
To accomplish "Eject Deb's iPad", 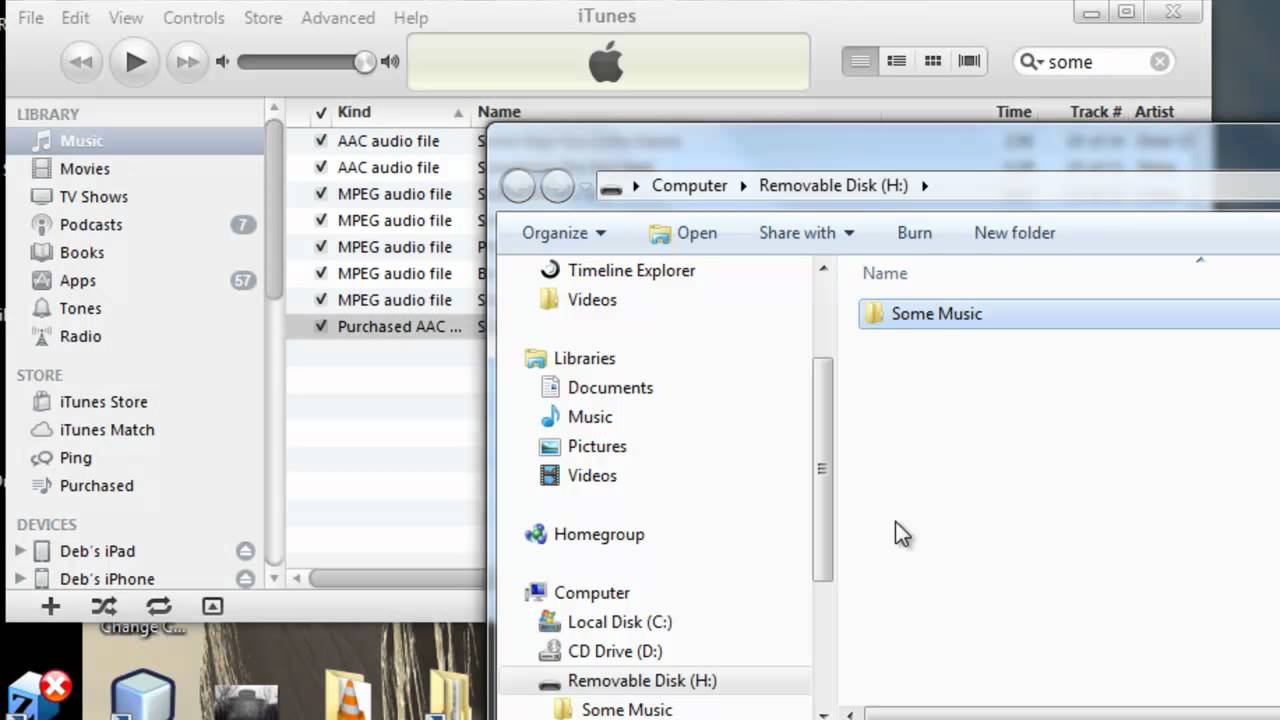I will coord(245,551).
